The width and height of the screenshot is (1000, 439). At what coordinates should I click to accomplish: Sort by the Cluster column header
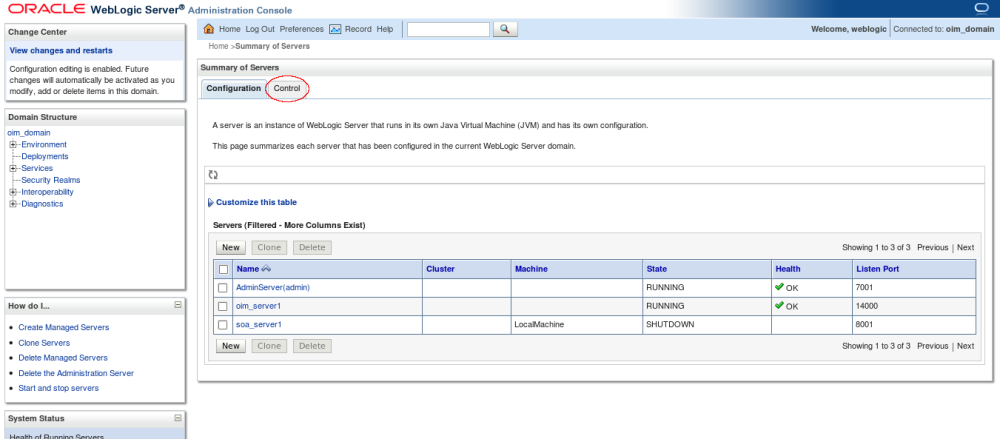[440, 269]
